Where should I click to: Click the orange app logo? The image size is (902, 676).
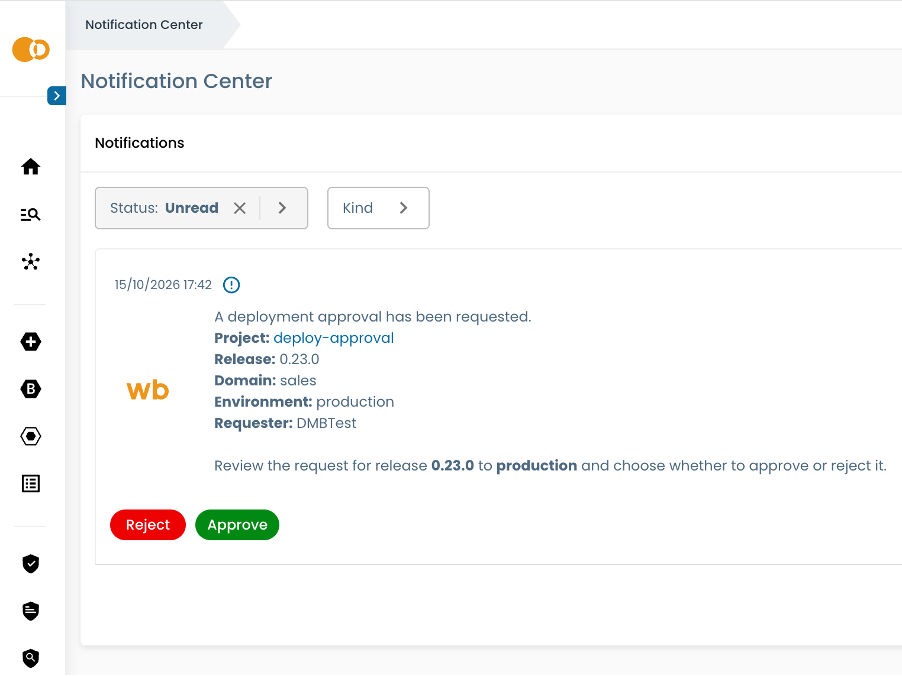(x=31, y=49)
